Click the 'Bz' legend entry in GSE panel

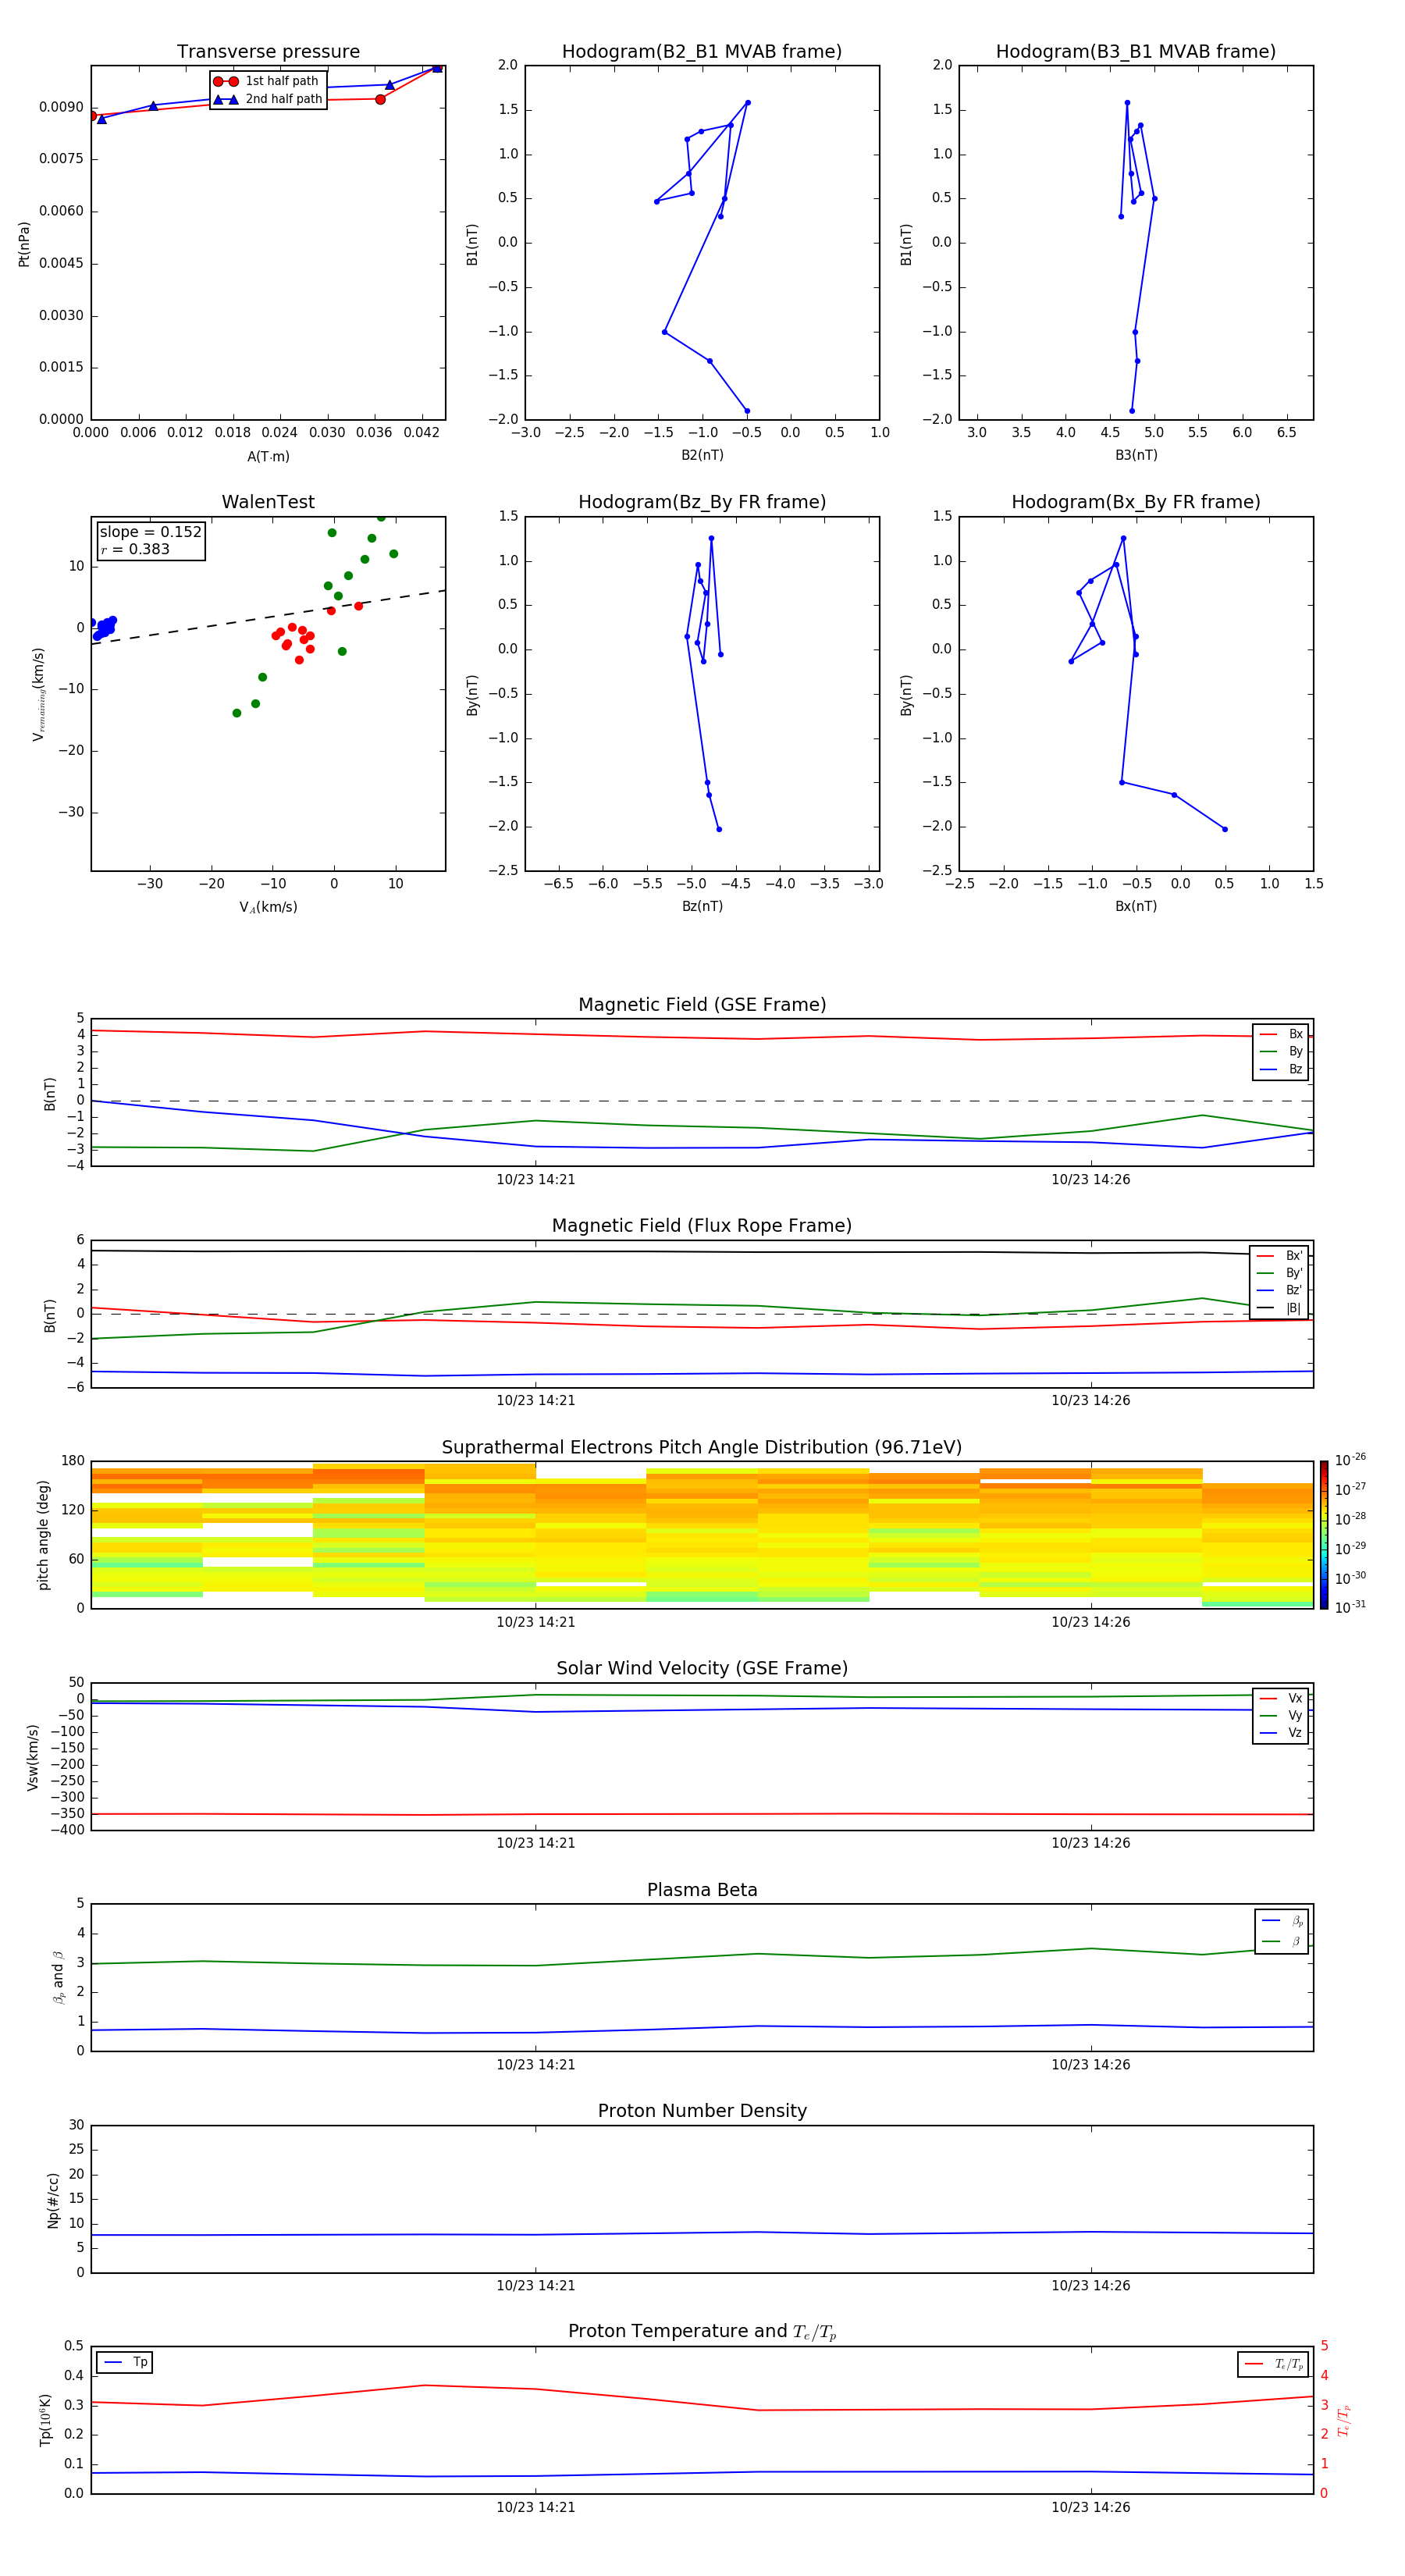click(1281, 1069)
